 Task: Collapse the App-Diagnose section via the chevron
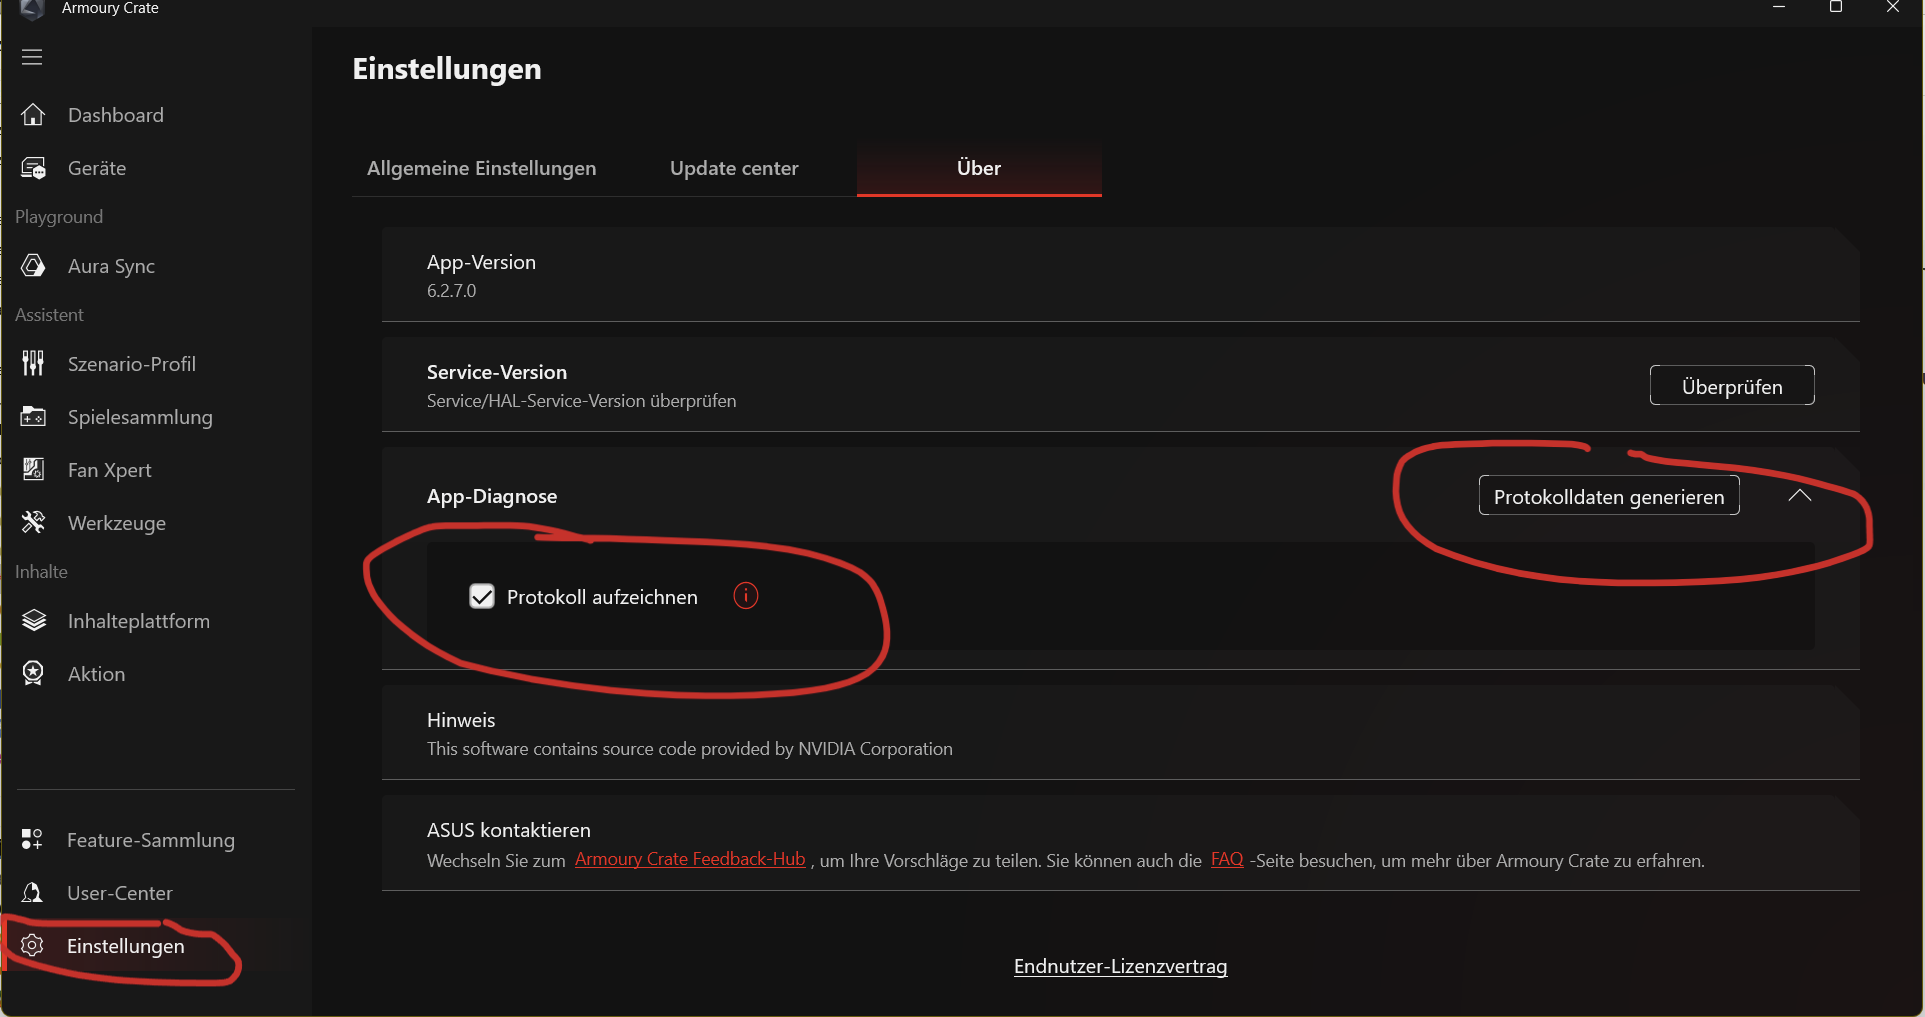point(1799,495)
